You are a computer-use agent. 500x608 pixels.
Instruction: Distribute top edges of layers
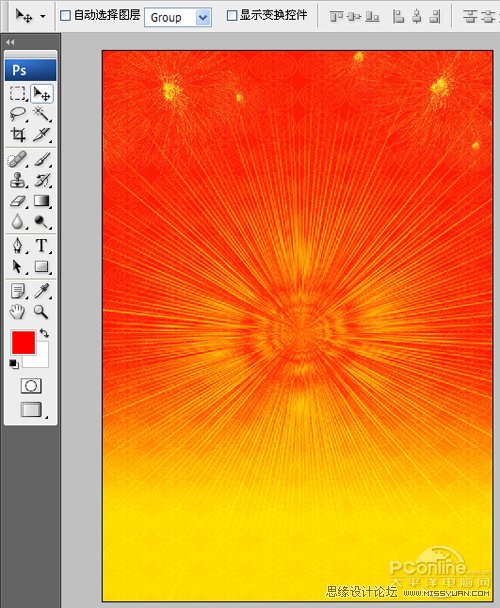[x=470, y=16]
